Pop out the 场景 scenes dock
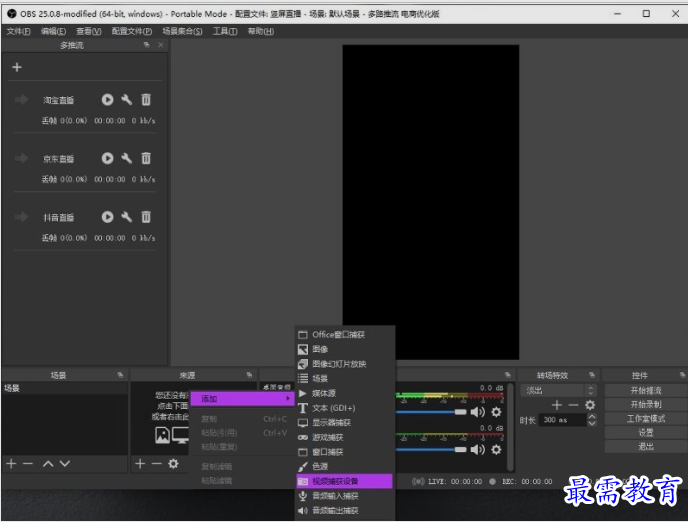Image resolution: width=688 pixels, height=522 pixels. [120, 375]
